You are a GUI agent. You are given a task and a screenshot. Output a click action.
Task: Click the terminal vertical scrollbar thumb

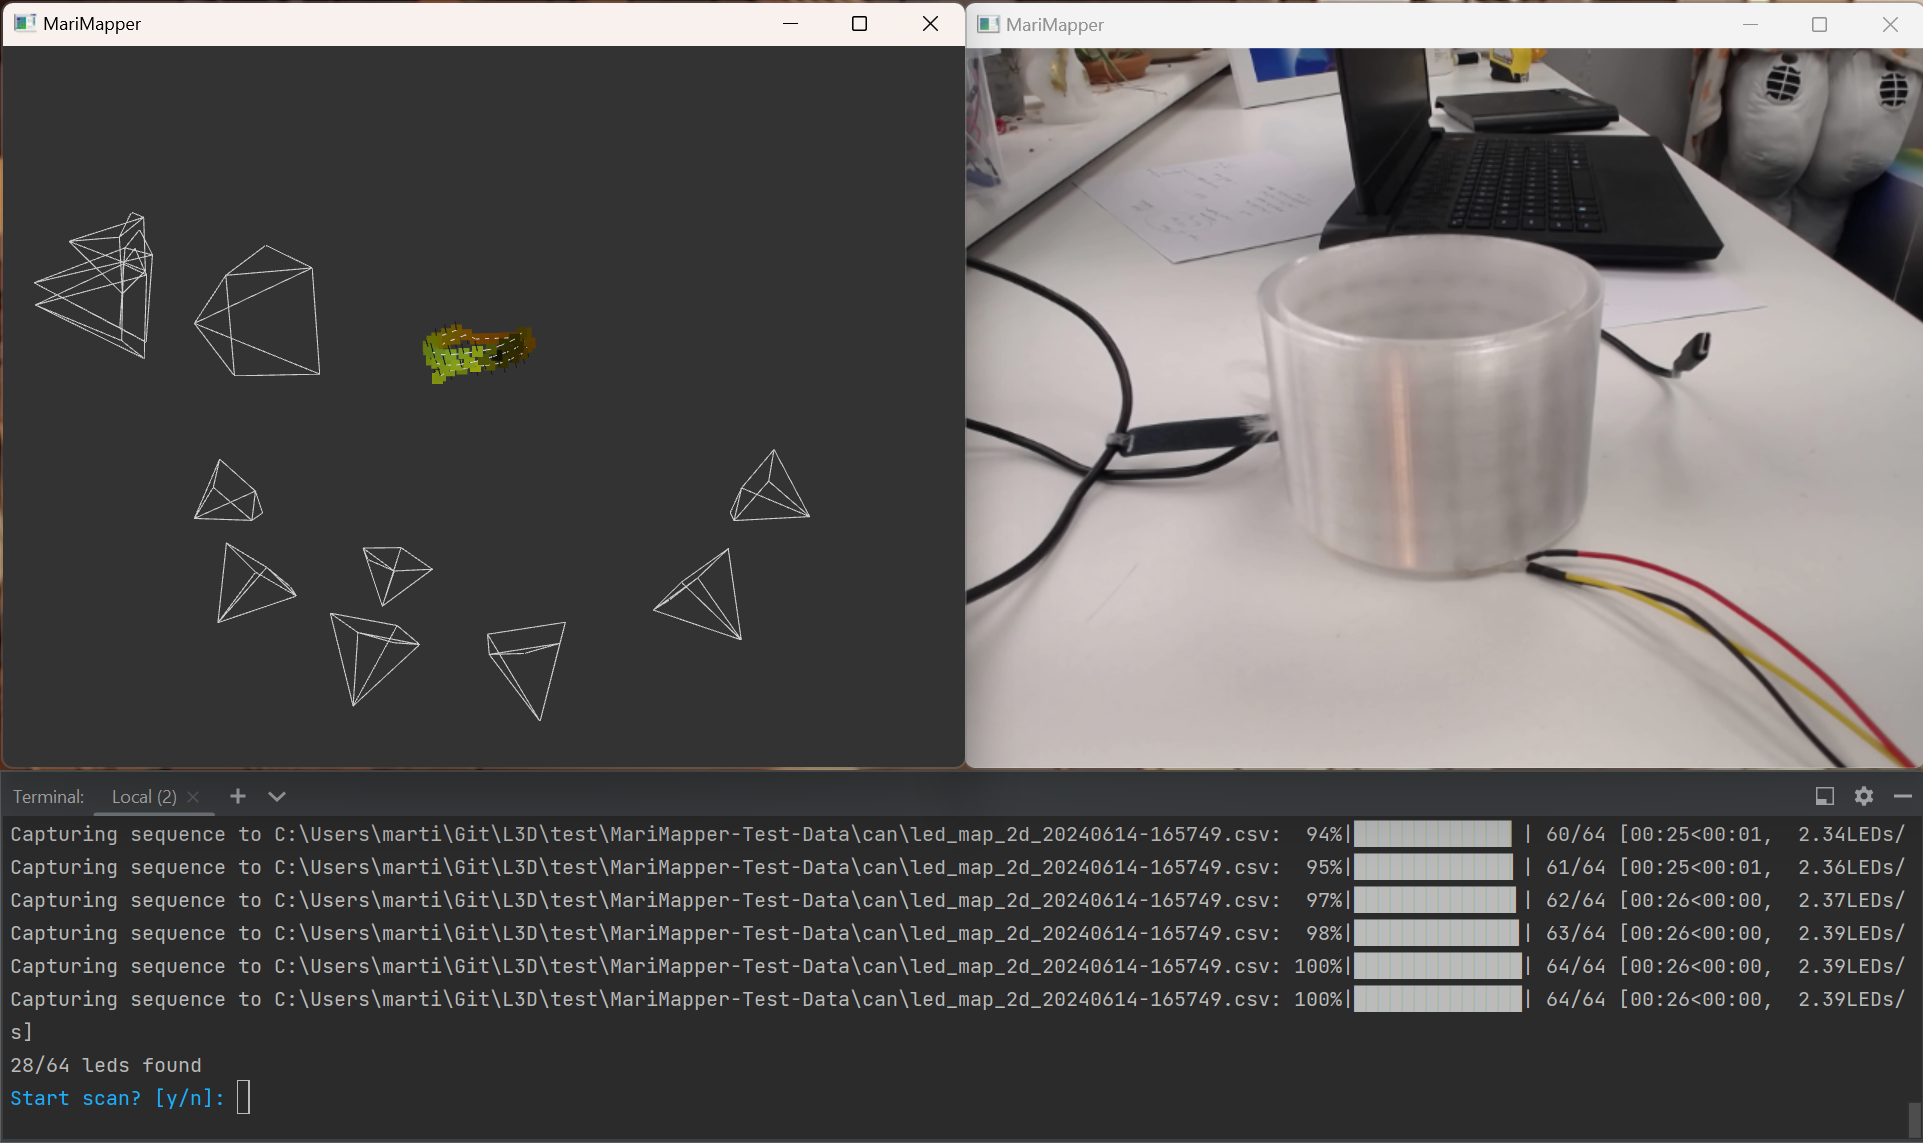[x=1913, y=1120]
